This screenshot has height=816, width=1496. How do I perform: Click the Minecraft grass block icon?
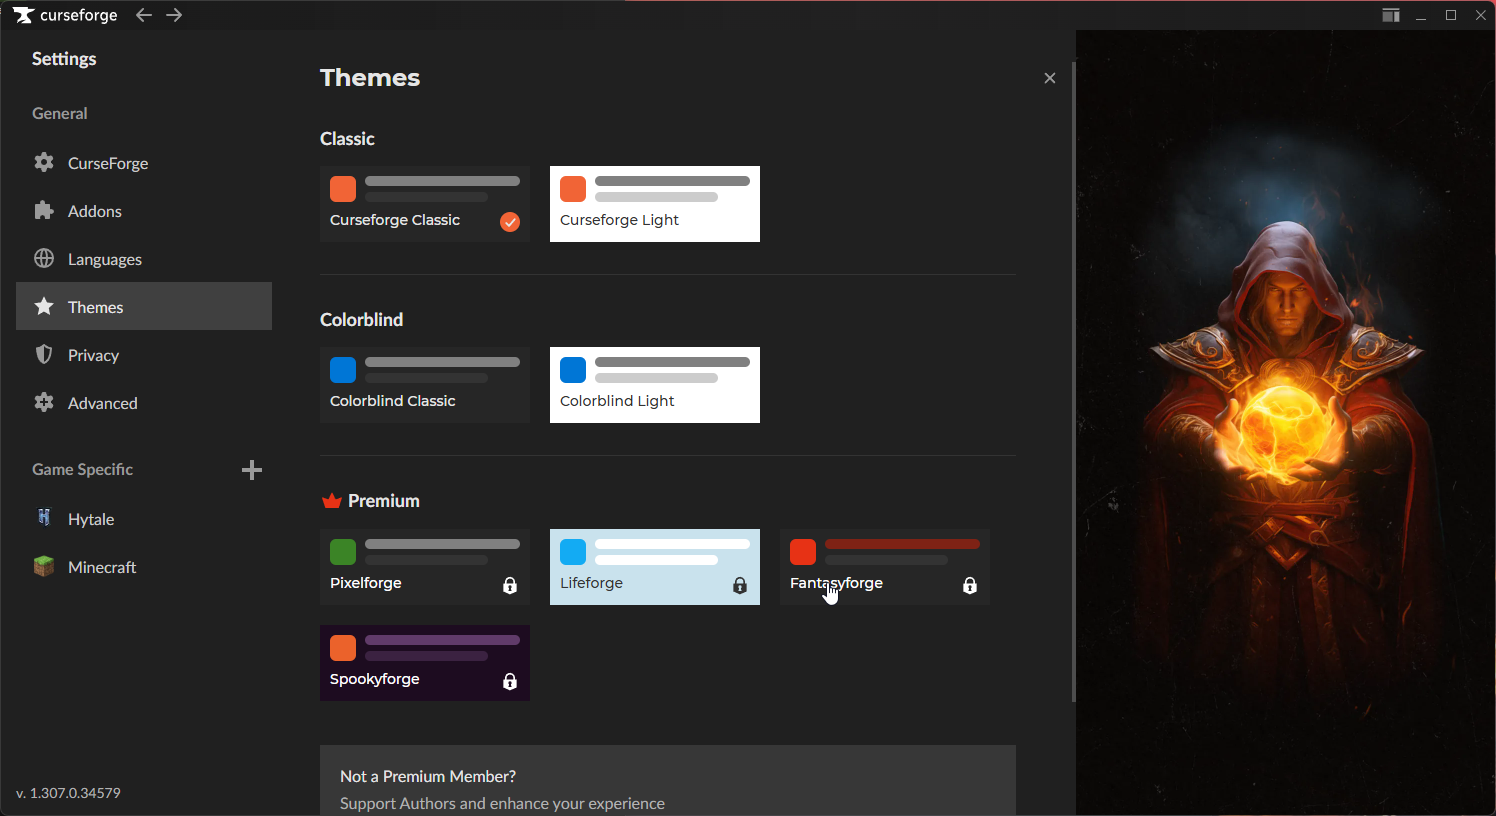pos(44,566)
